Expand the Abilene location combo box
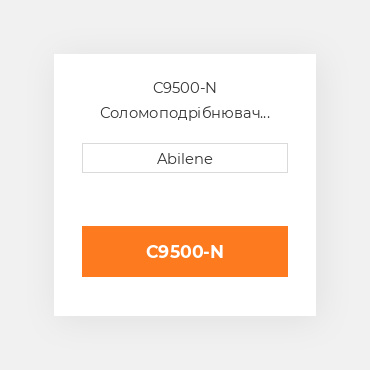Screen dimensions: 370x370 pos(185,158)
